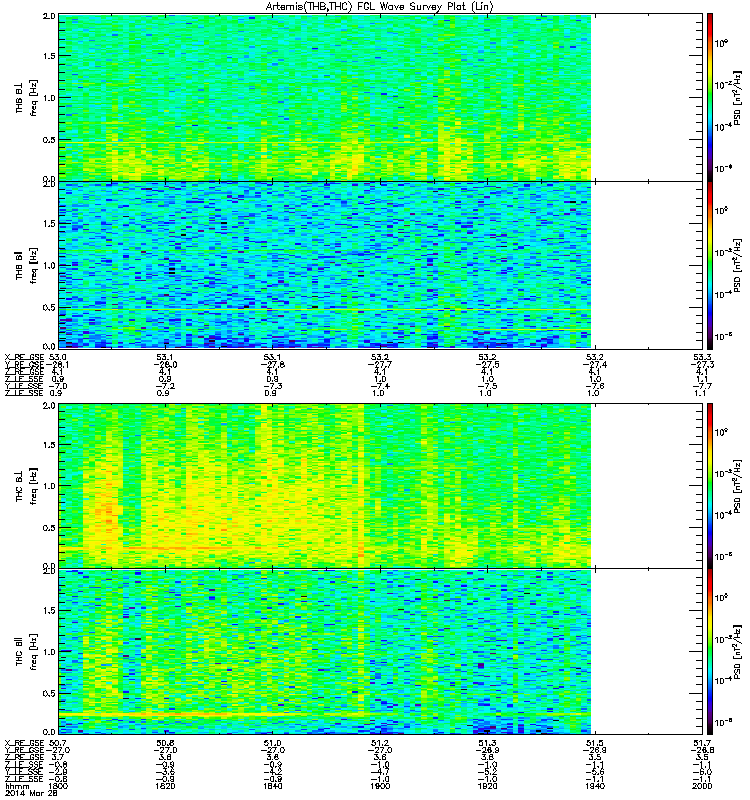The image size is (750, 800).
Task: Select the 1920 time tick label
Action: tap(487, 786)
